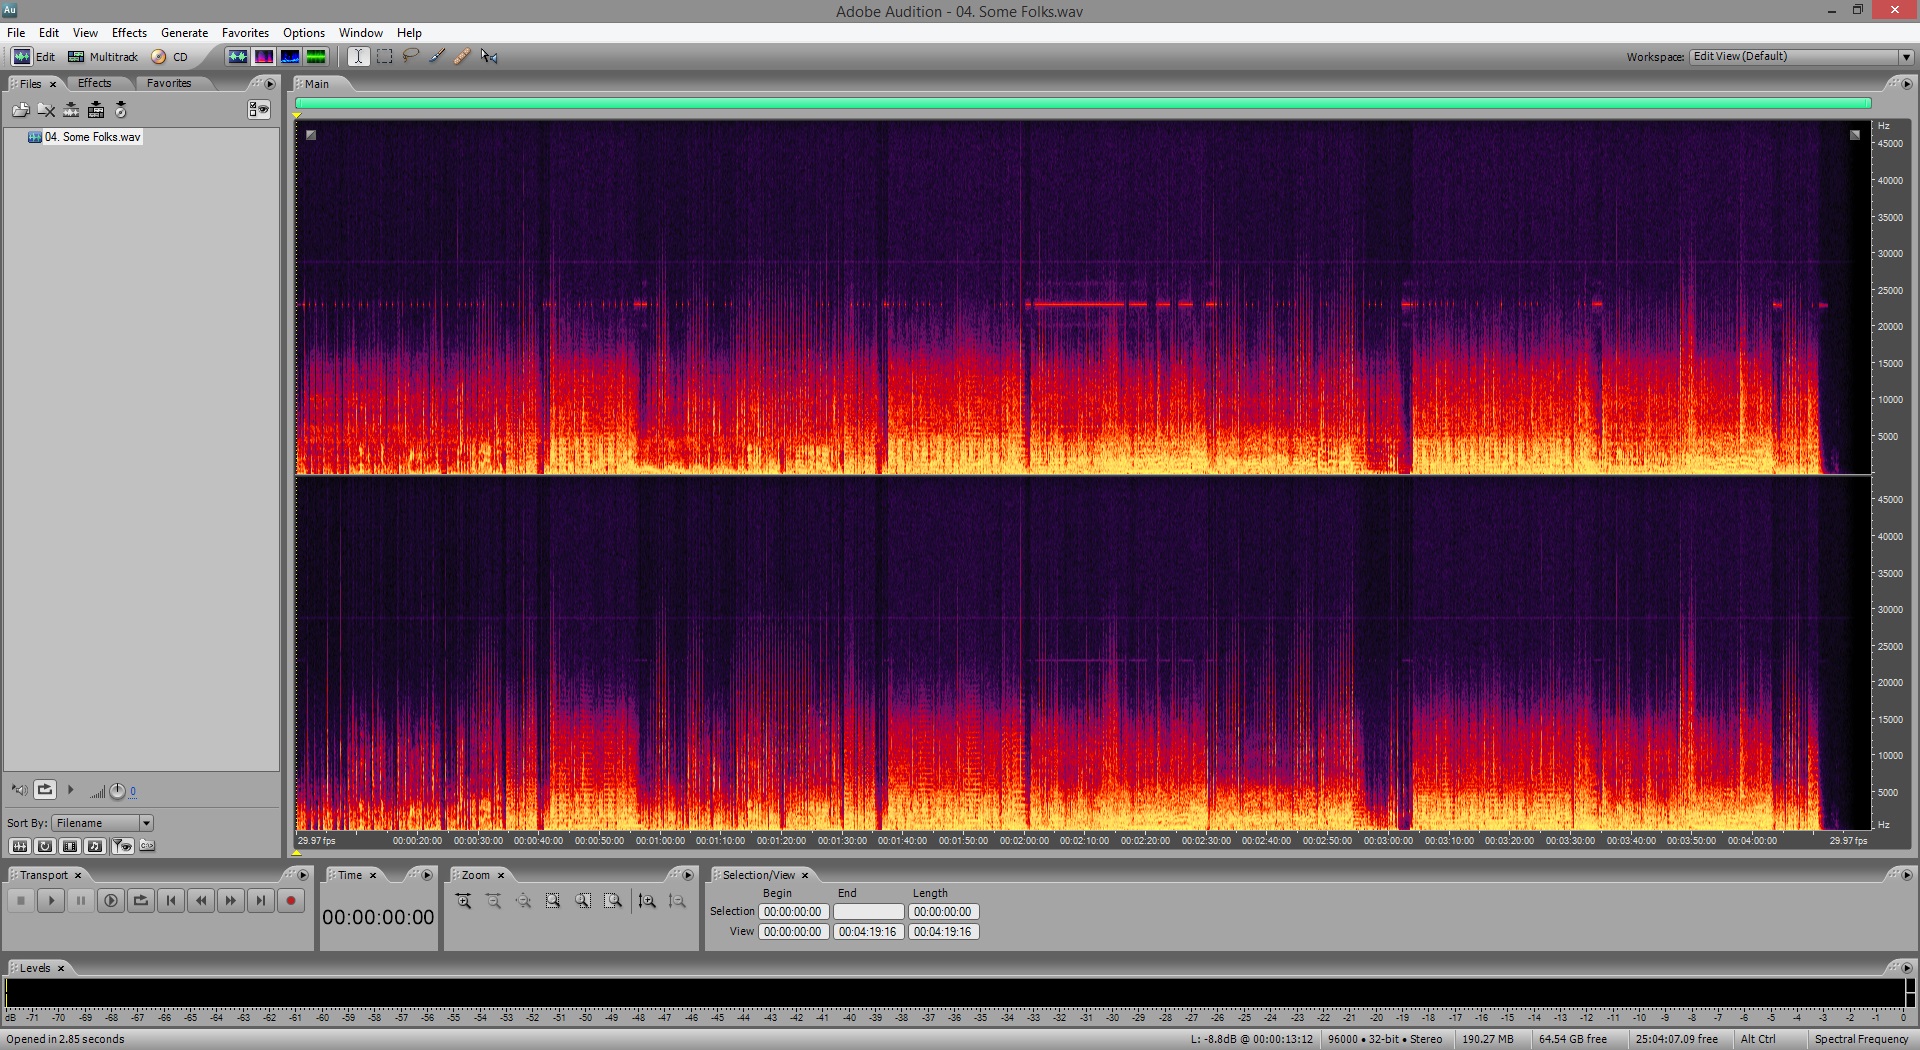1920x1050 pixels.
Task: Adjust preview volume knob
Action: 117,791
